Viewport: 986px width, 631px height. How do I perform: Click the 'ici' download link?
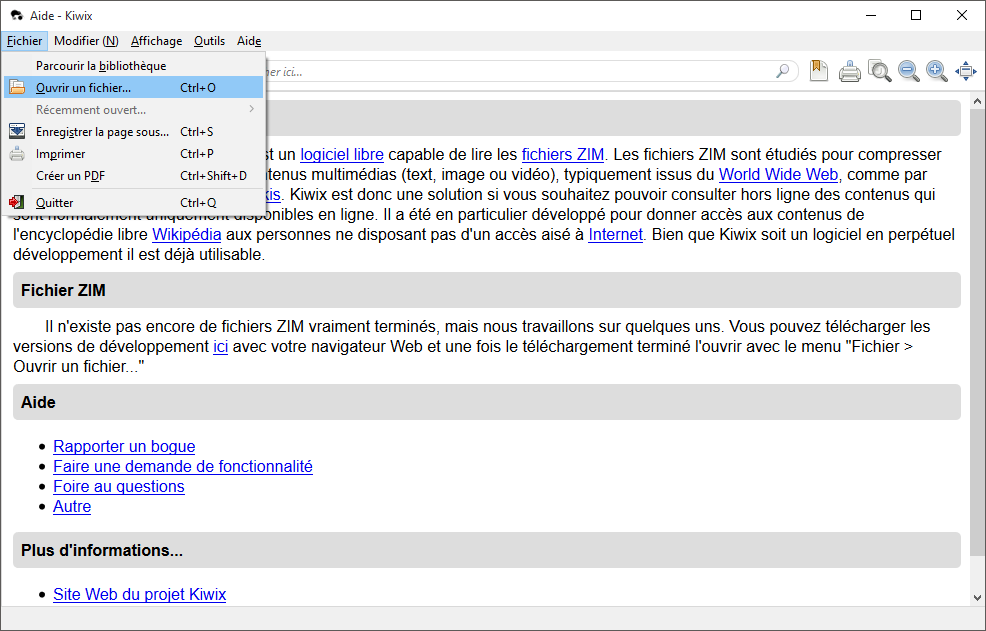pos(221,347)
